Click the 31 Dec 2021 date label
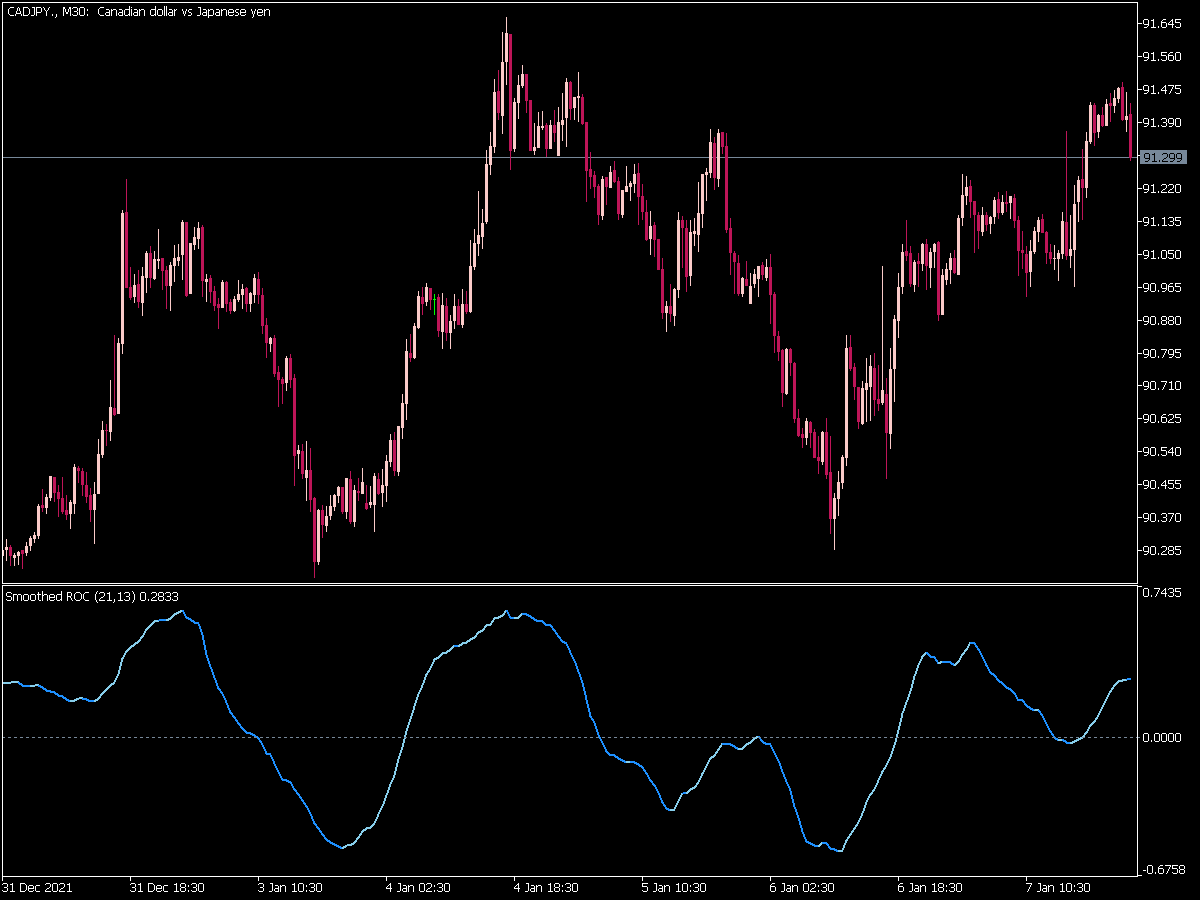The width and height of the screenshot is (1200, 900). [37, 887]
